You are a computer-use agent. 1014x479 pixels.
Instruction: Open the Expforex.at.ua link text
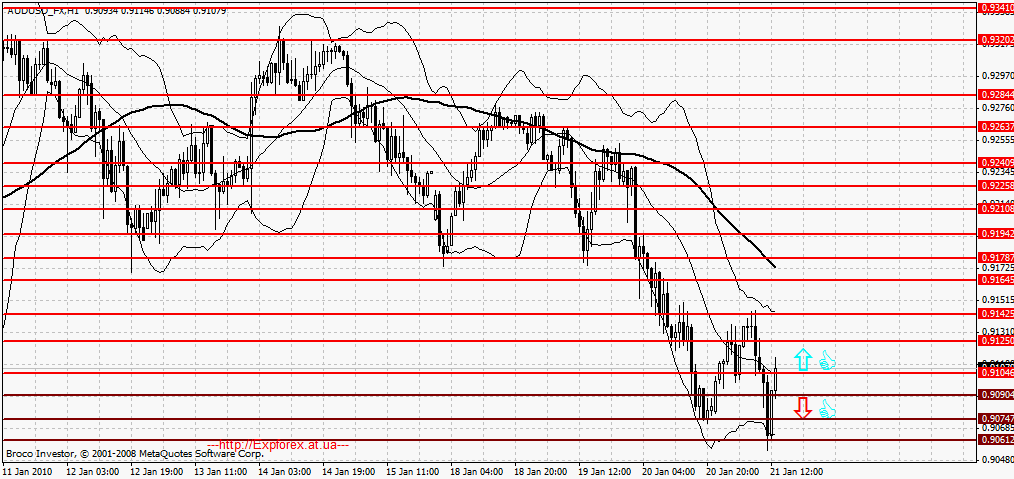point(279,445)
